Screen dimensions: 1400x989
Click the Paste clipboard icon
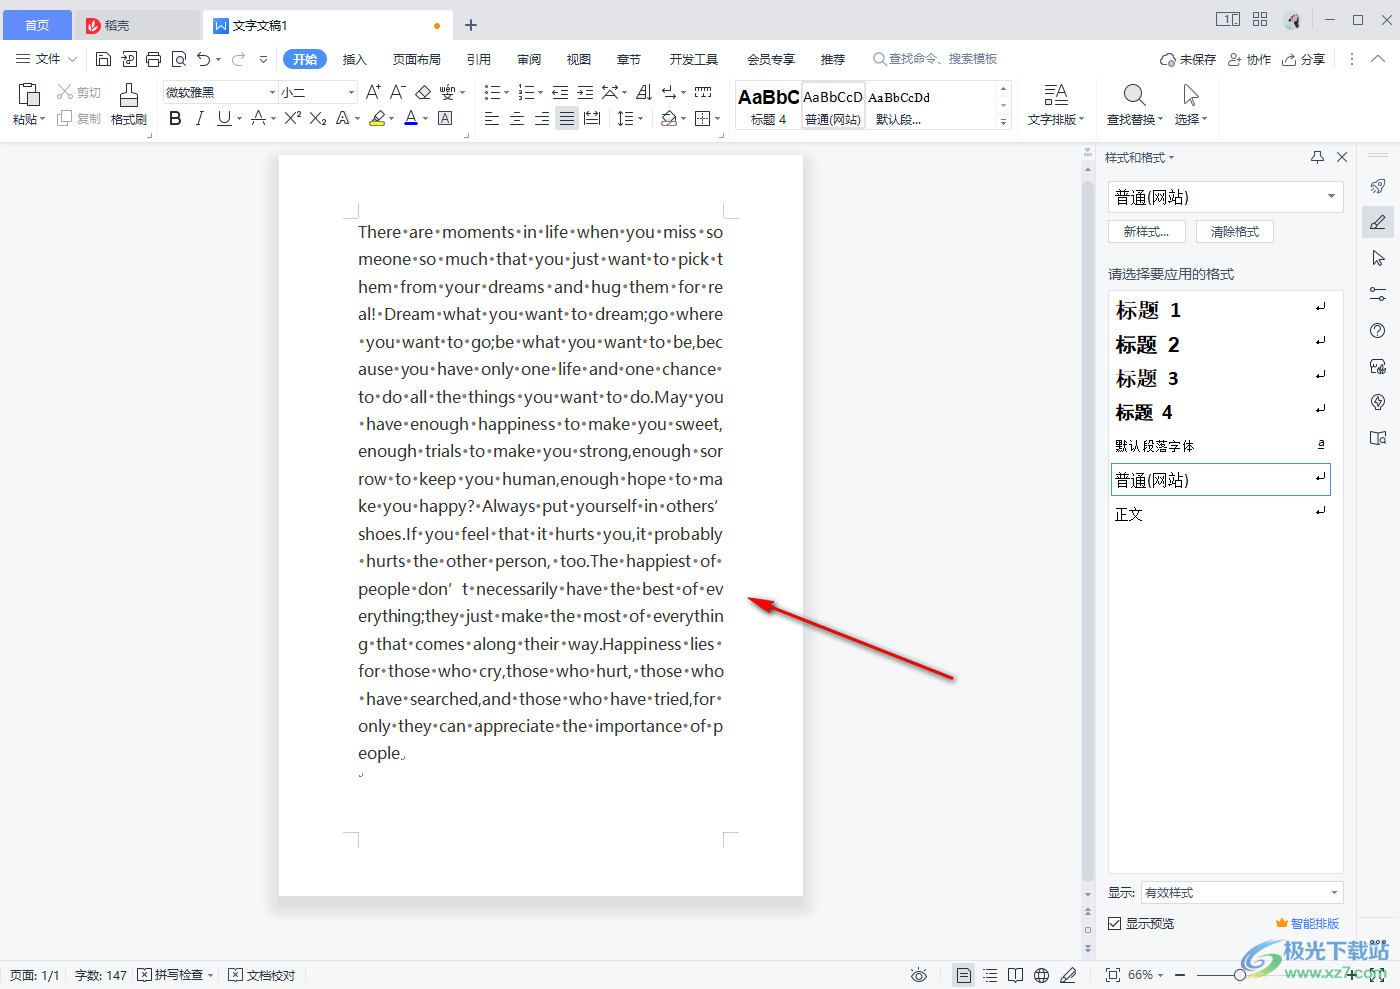pyautogui.click(x=29, y=95)
